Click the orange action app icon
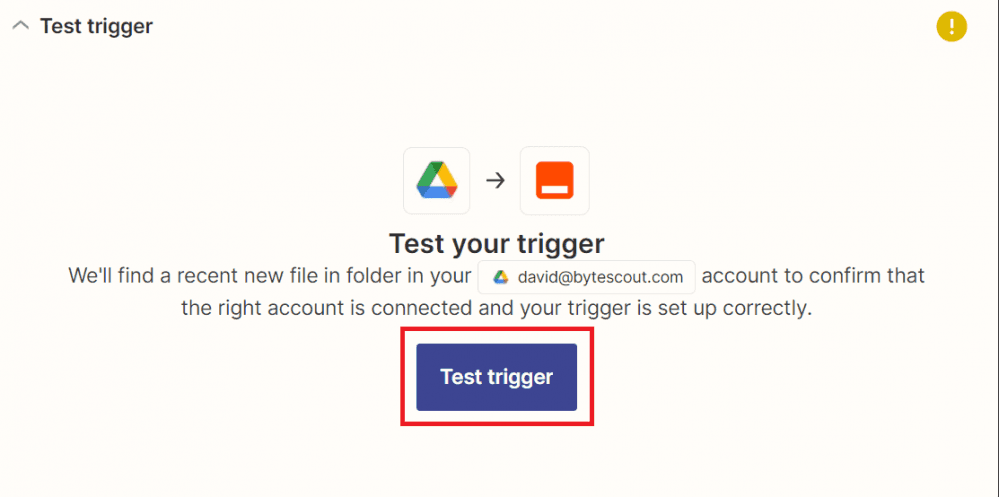The width and height of the screenshot is (999, 497). [554, 180]
